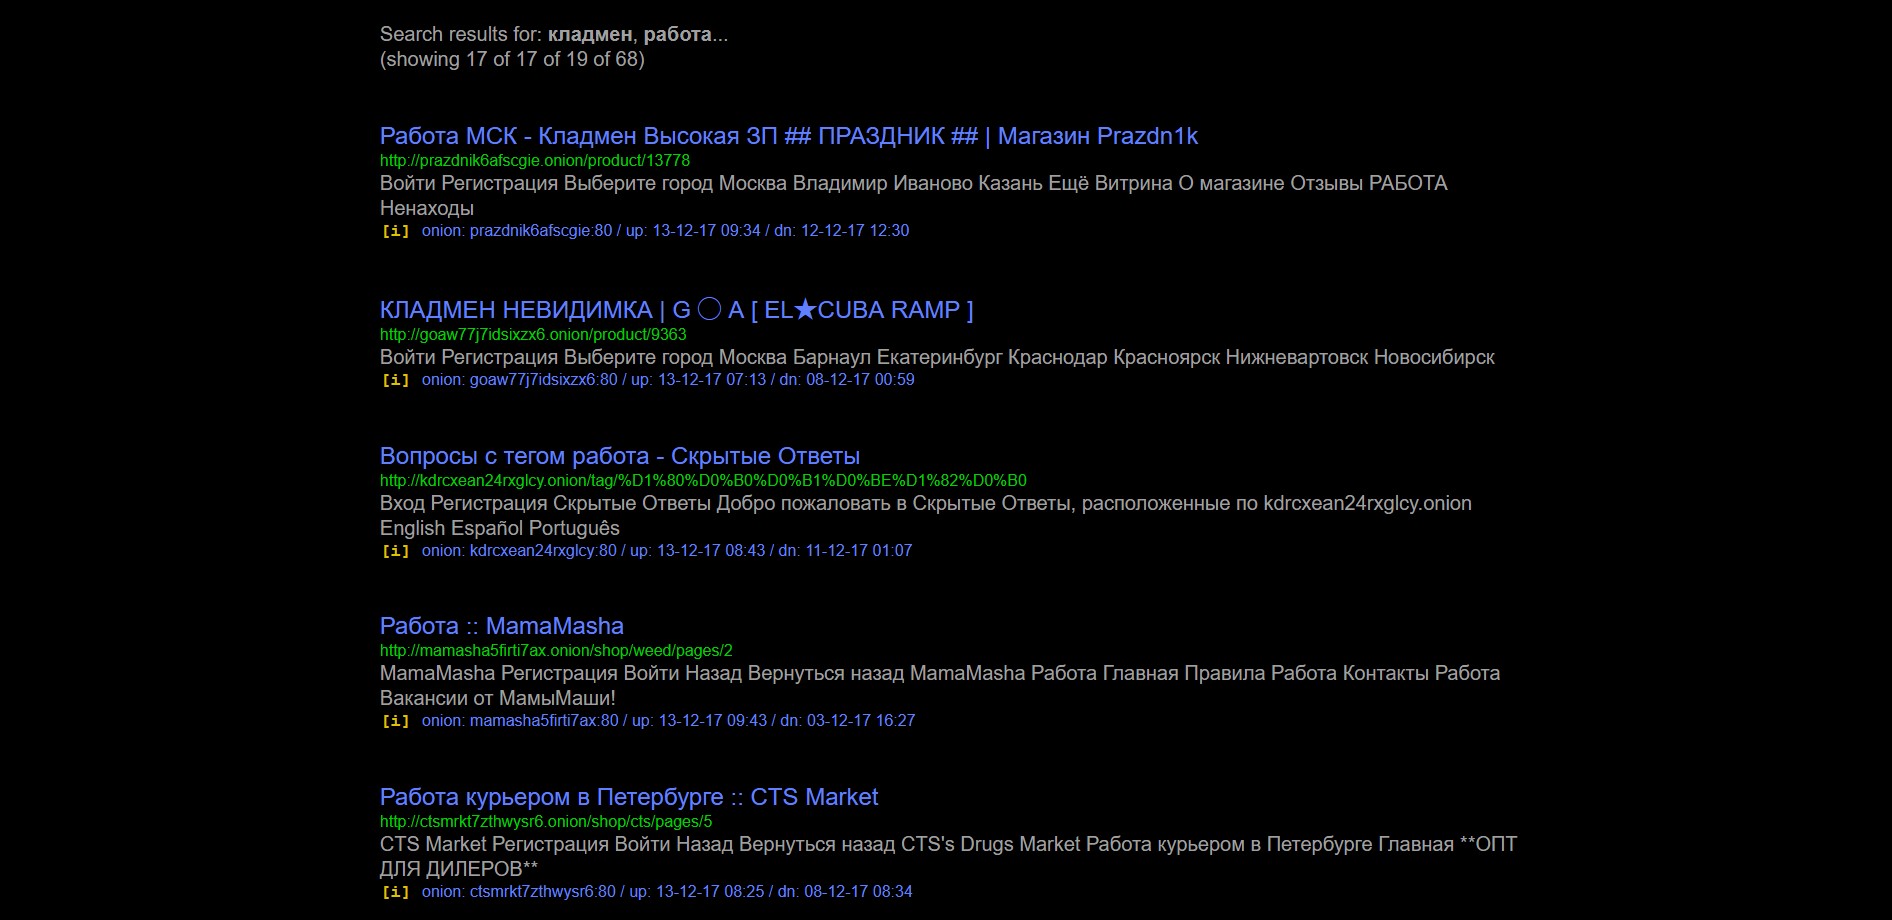This screenshot has height=920, width=1892.
Task: Click the green goaw77j7idsixzx6.onion/product/9363 URL
Action: [533, 334]
